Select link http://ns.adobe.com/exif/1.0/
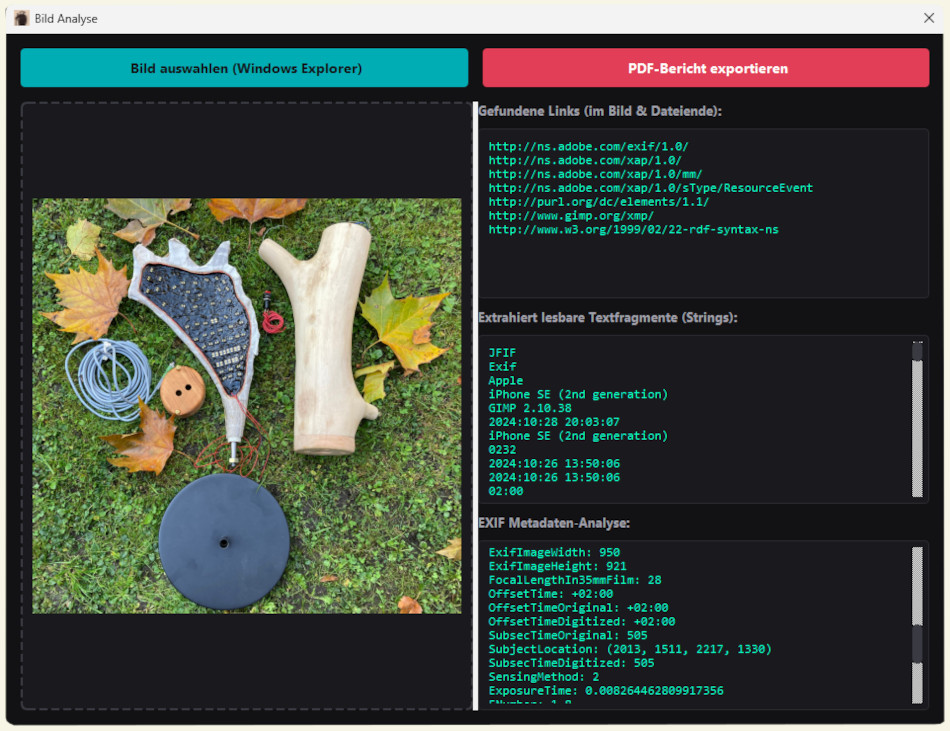 (588, 147)
